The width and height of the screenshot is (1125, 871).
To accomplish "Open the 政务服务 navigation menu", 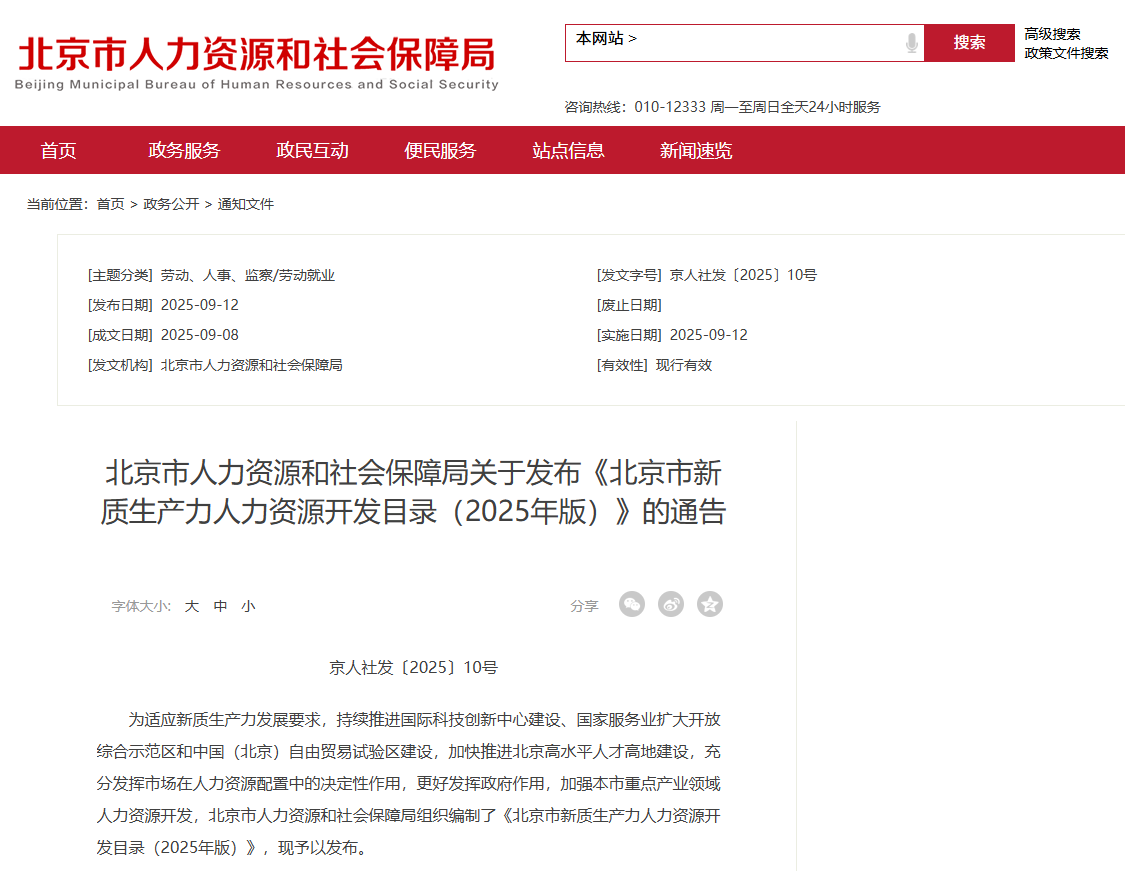I will [184, 151].
